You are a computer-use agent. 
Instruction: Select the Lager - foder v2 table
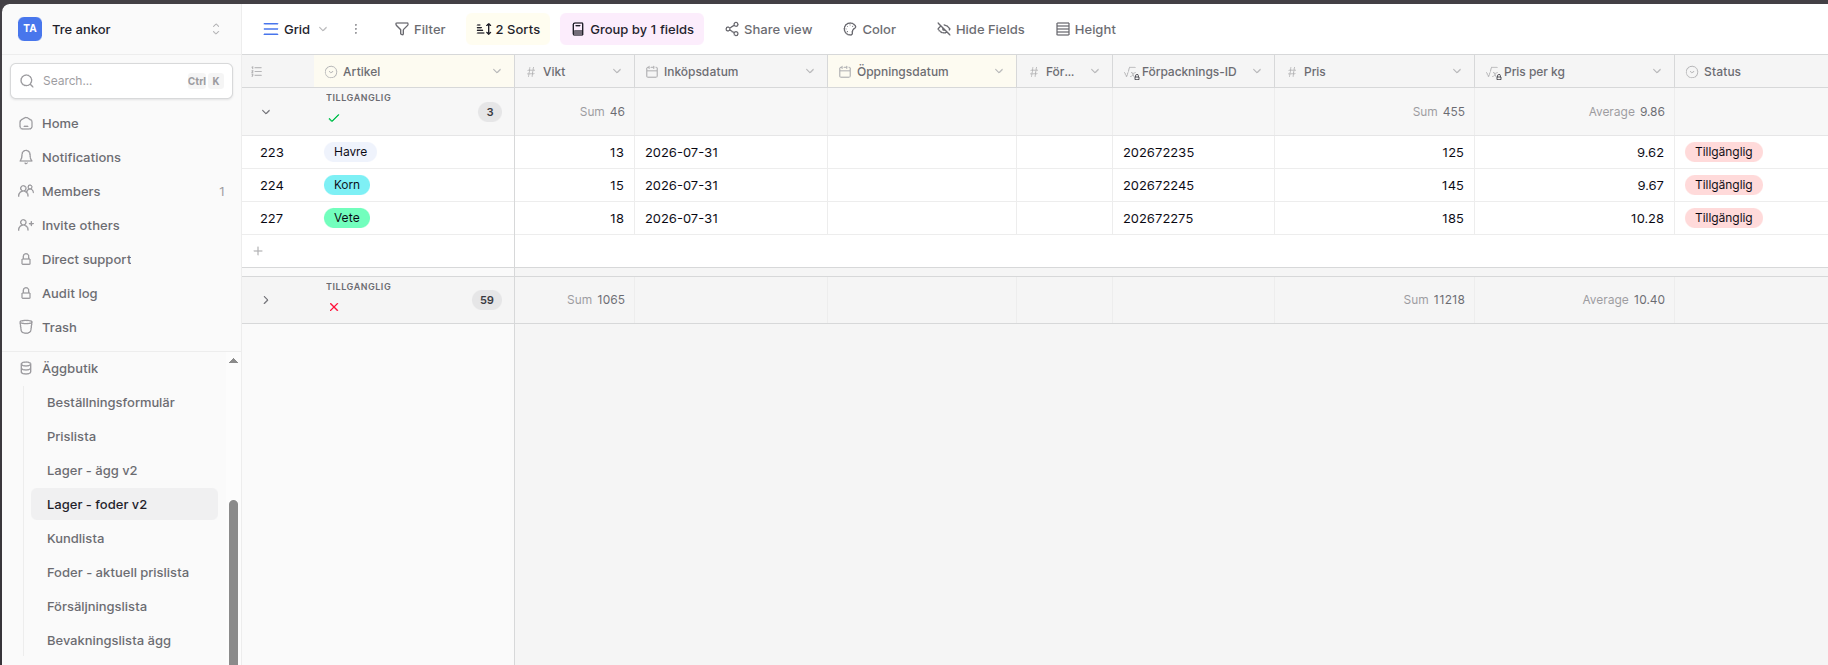[x=124, y=505]
